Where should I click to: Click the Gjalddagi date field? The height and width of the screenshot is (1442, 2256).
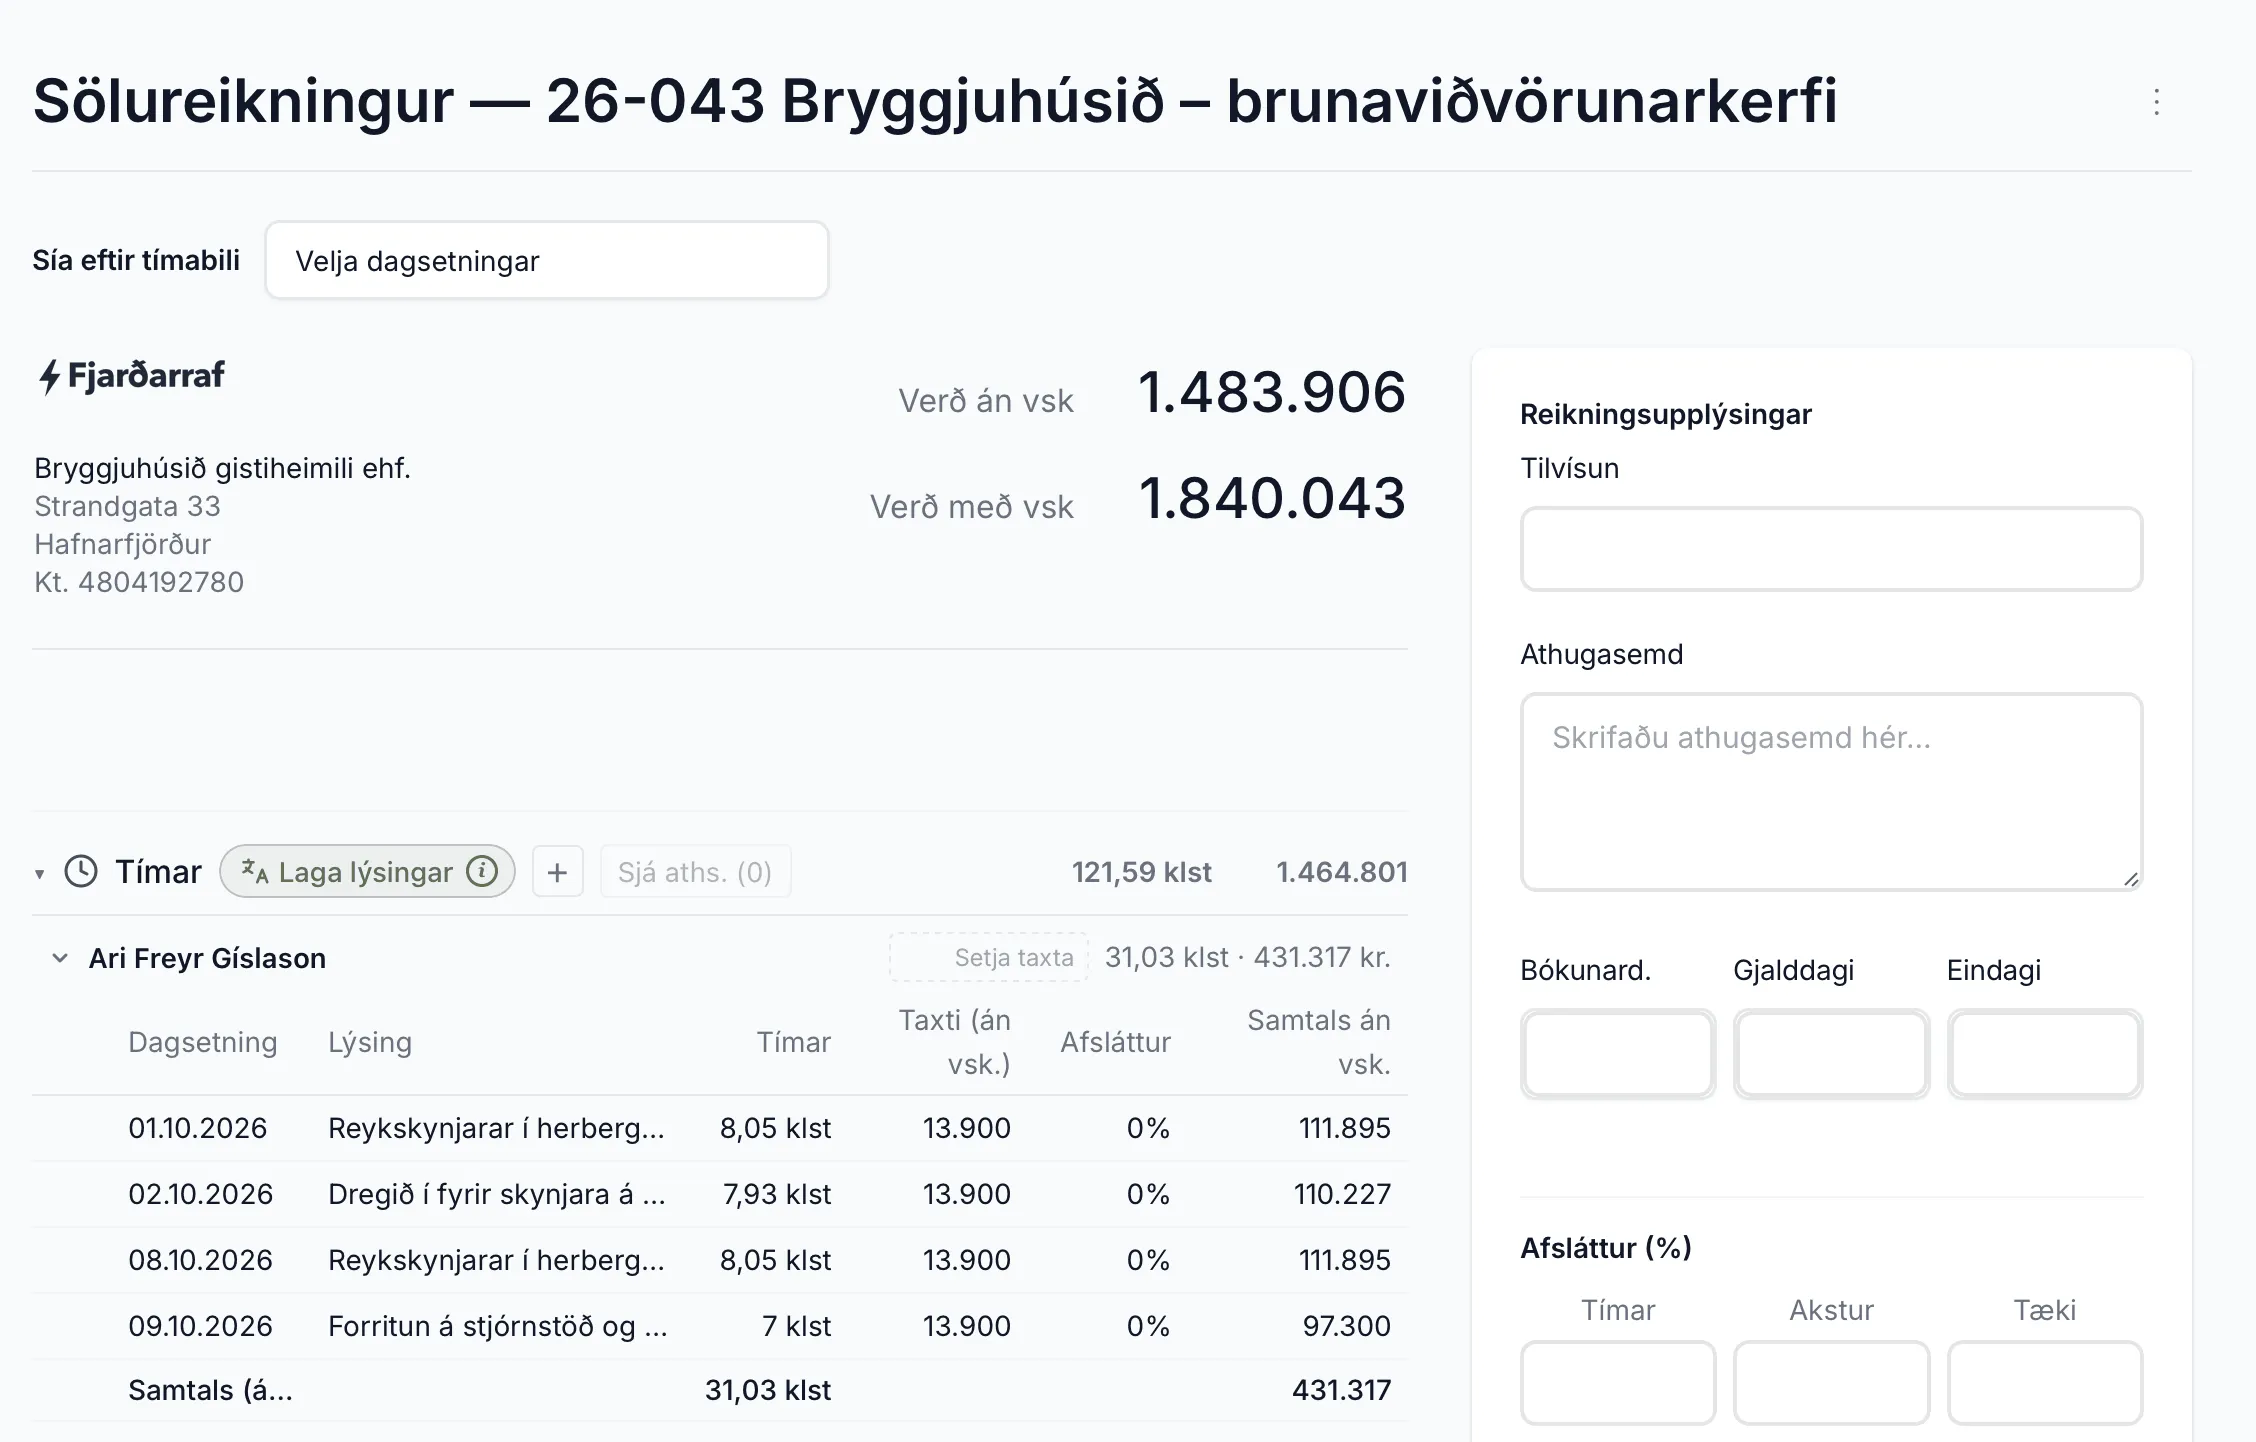click(1831, 1054)
